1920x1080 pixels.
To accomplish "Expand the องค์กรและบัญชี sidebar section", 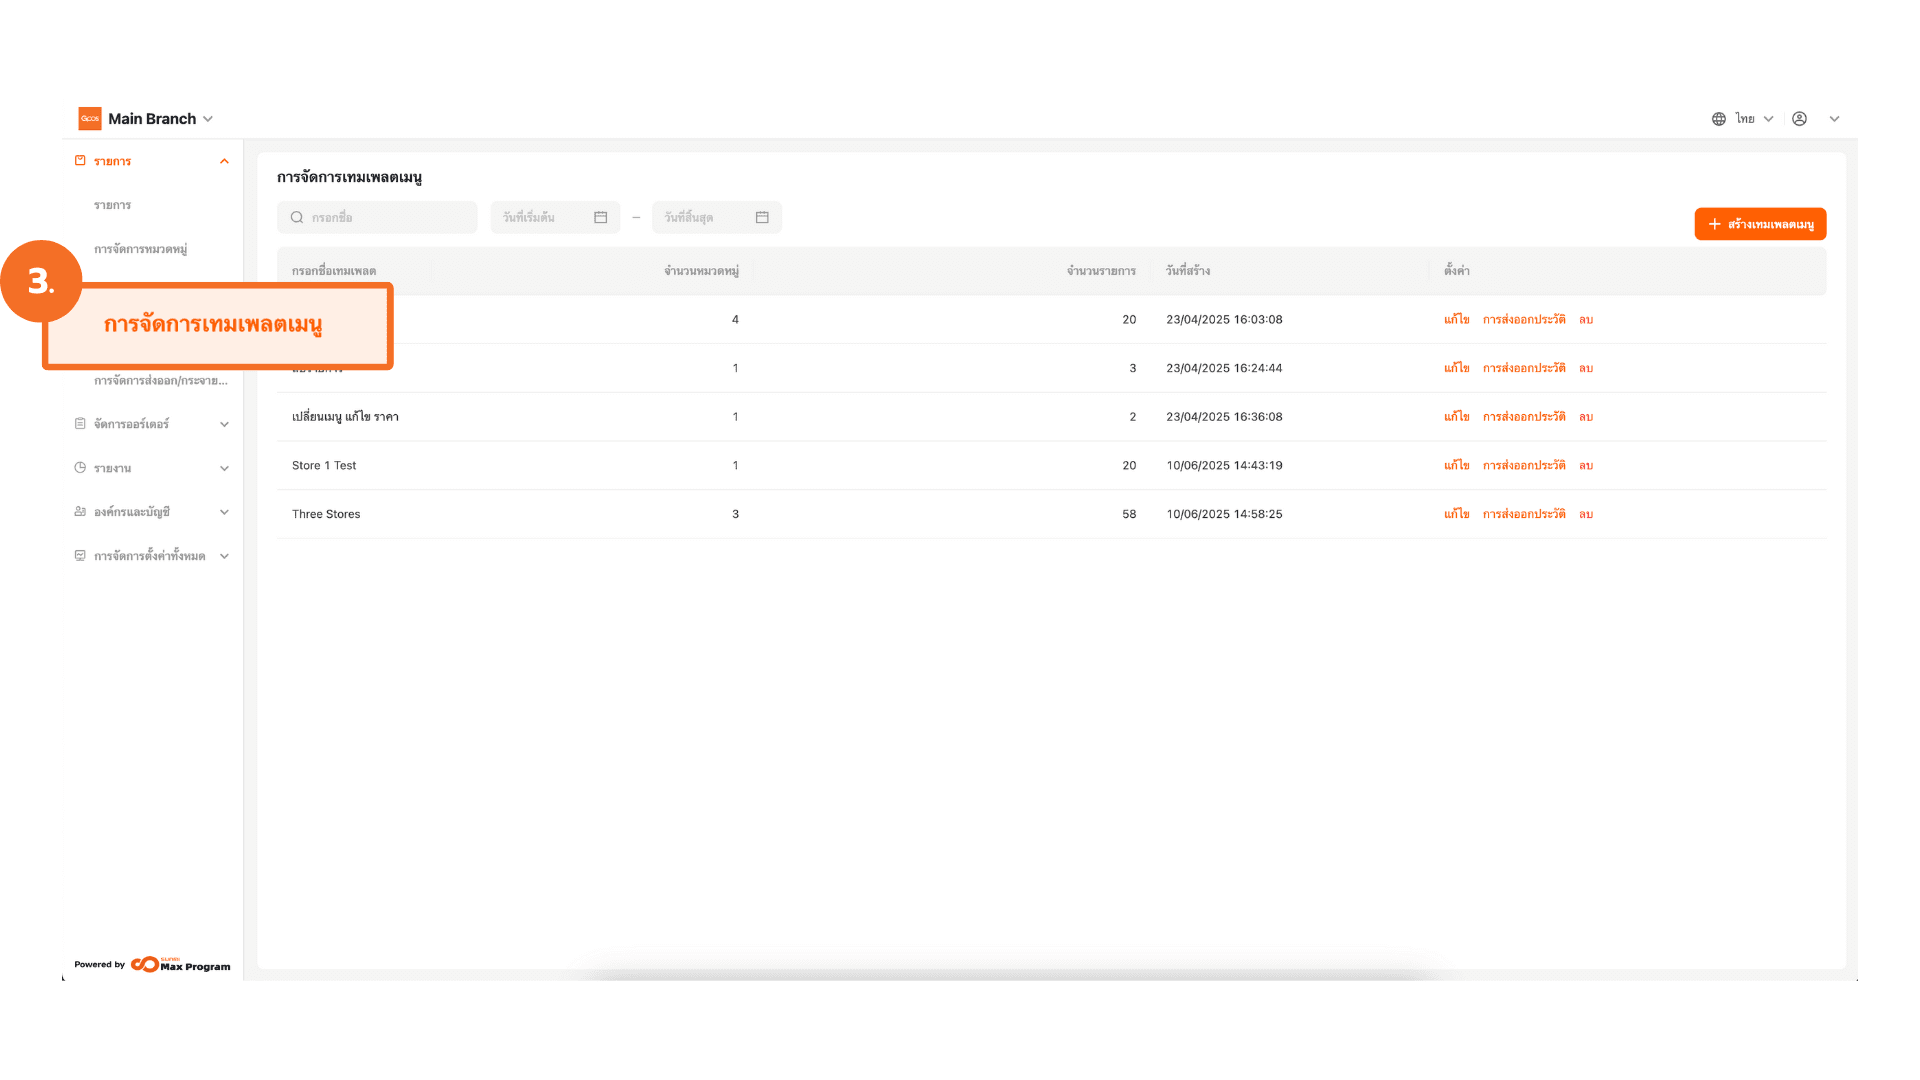I will (224, 512).
